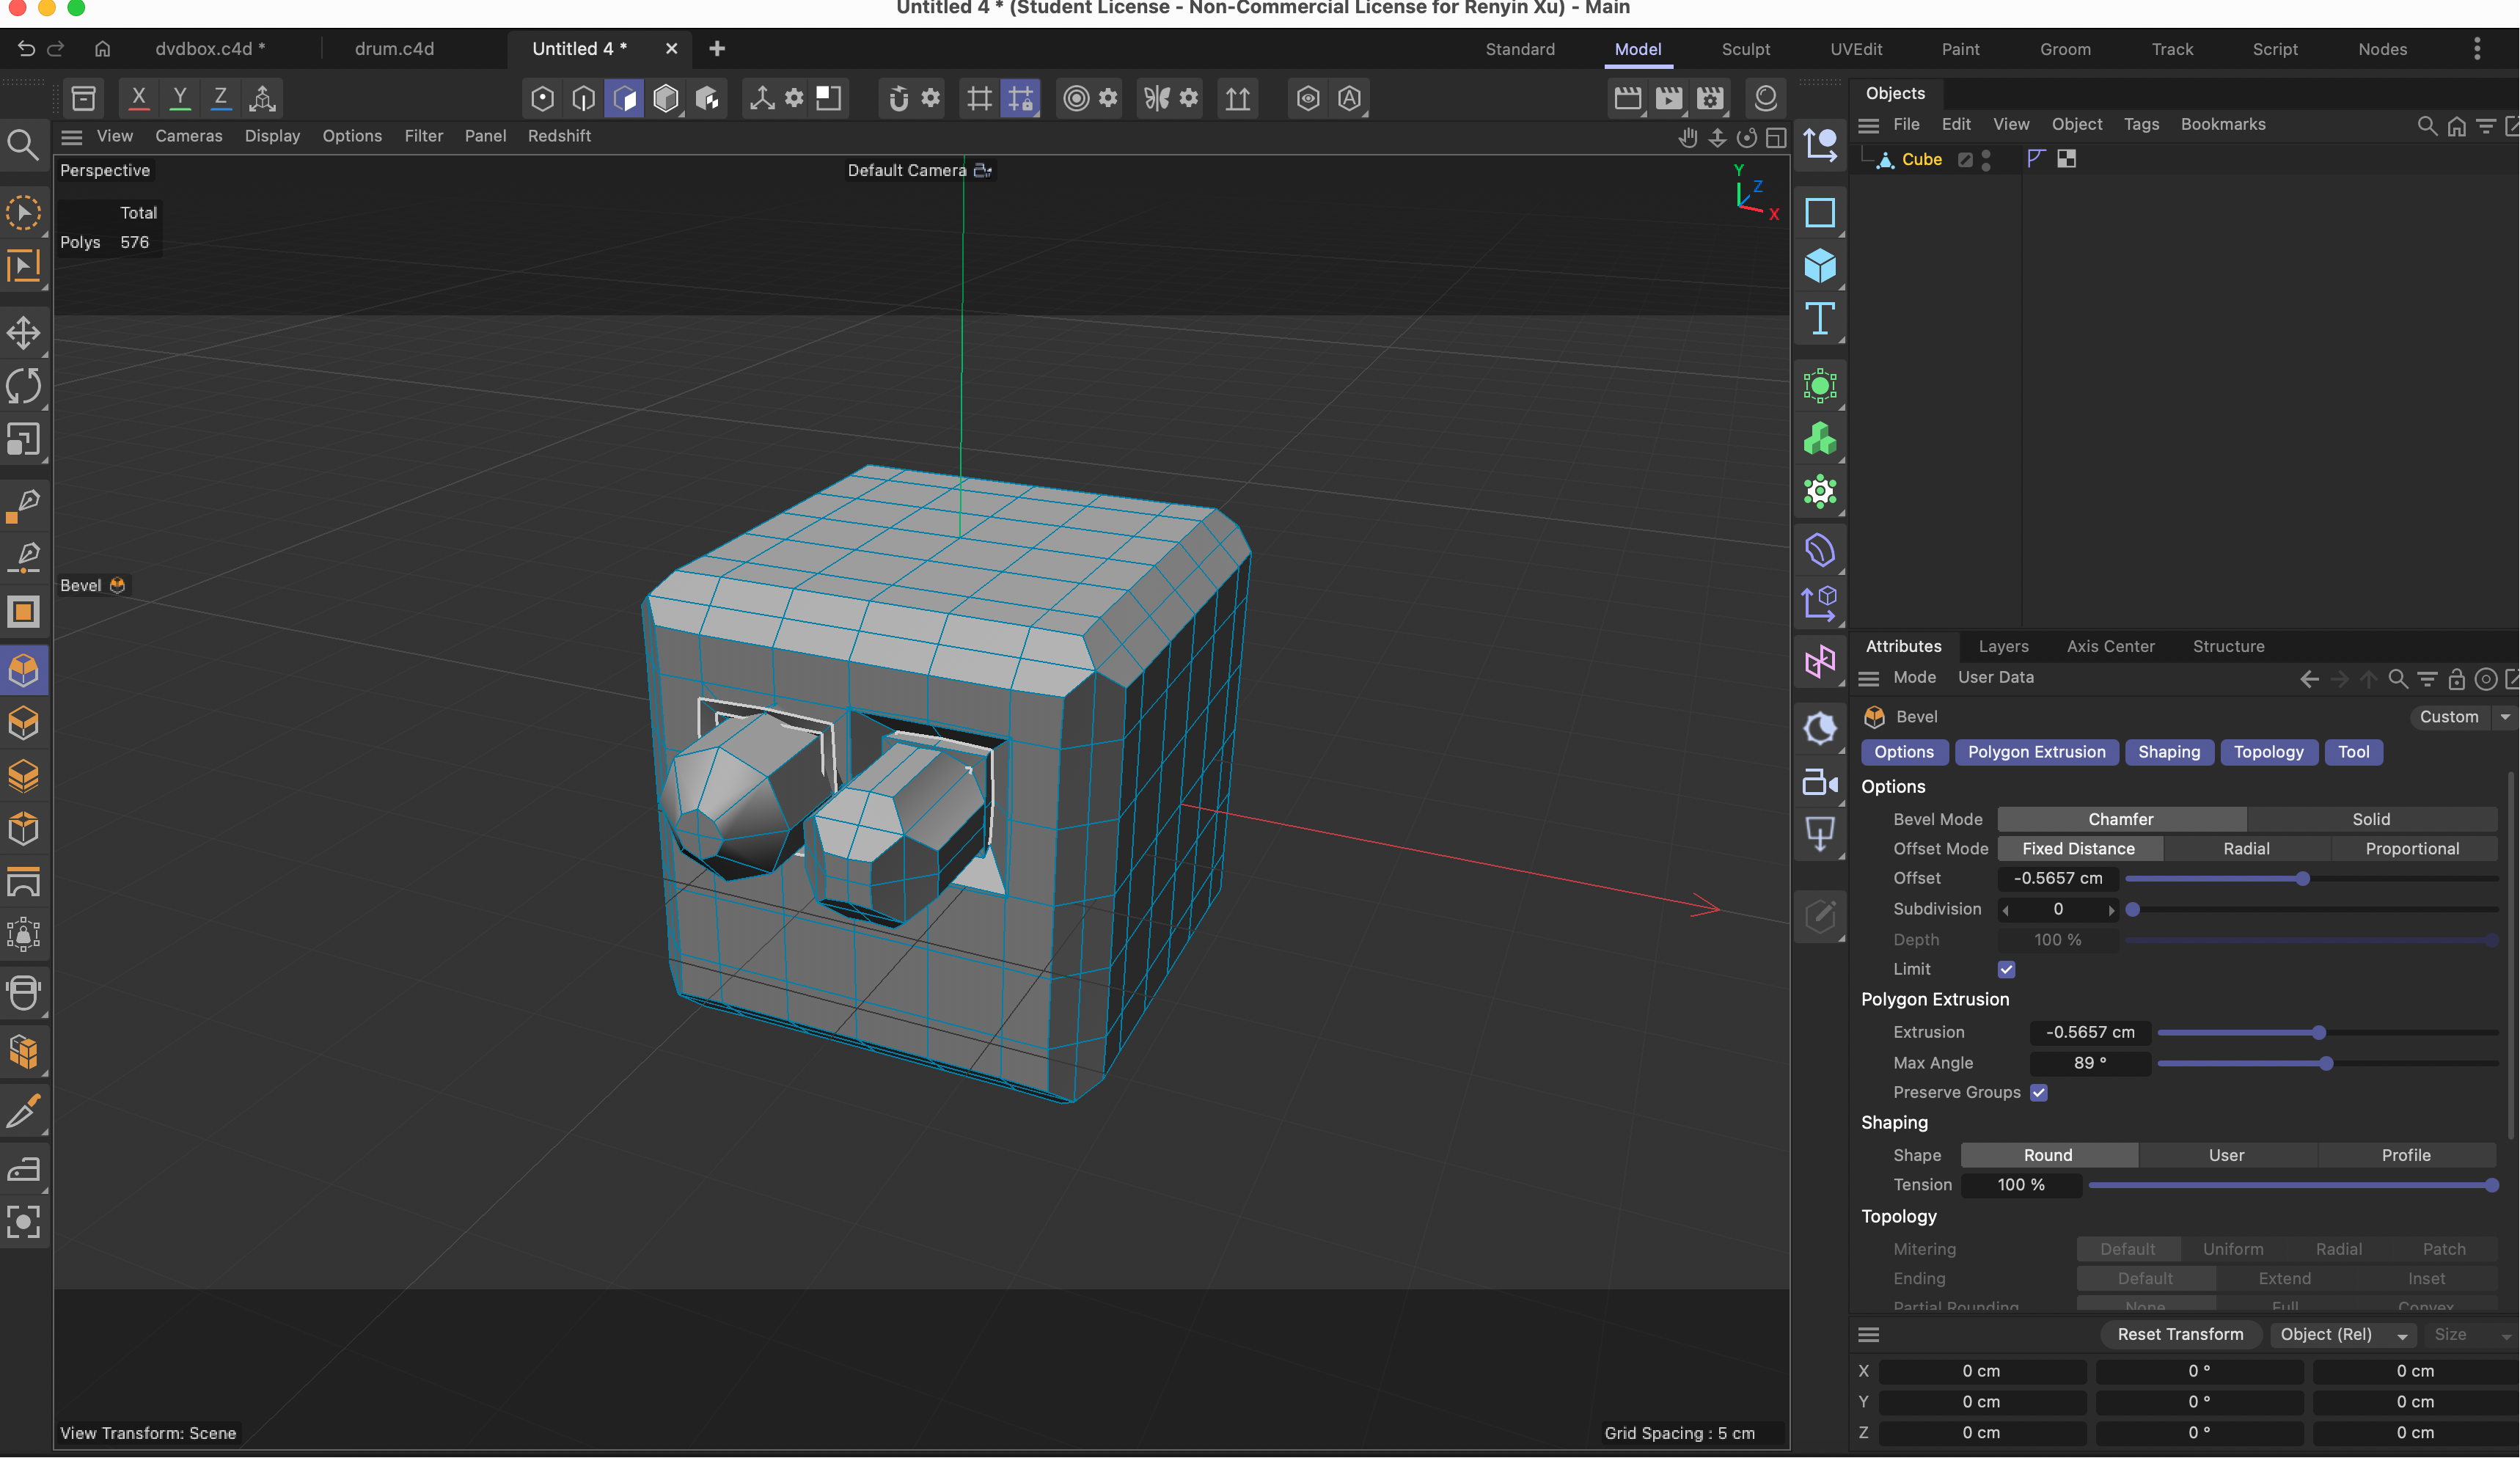The width and height of the screenshot is (2520, 1458).
Task: Switch to Points mode
Action: (x=541, y=98)
